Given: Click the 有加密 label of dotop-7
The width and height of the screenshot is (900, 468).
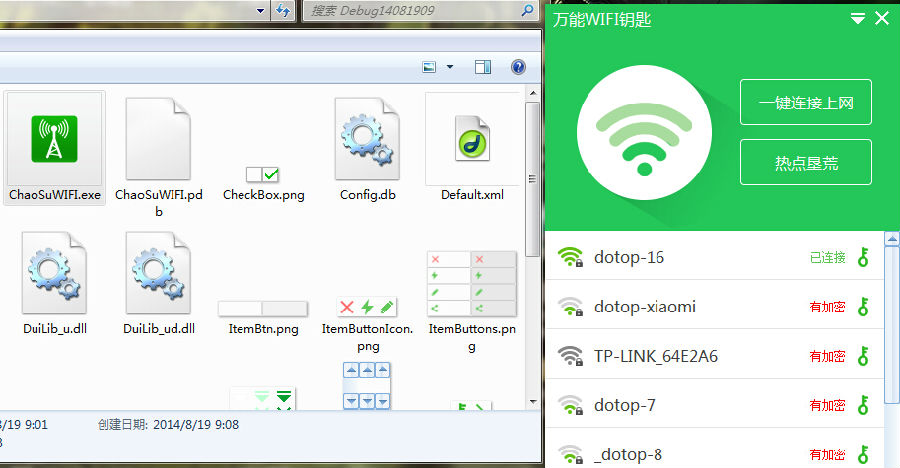Looking at the screenshot, I should (828, 405).
